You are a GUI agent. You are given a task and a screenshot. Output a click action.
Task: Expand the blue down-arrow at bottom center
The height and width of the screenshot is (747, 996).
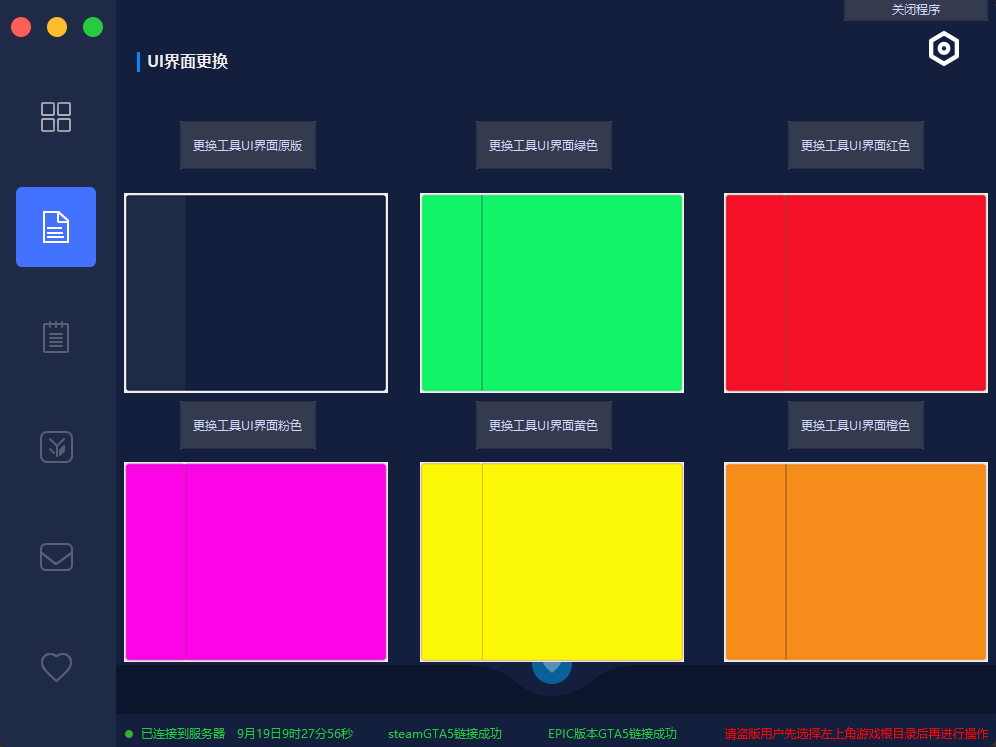551,669
